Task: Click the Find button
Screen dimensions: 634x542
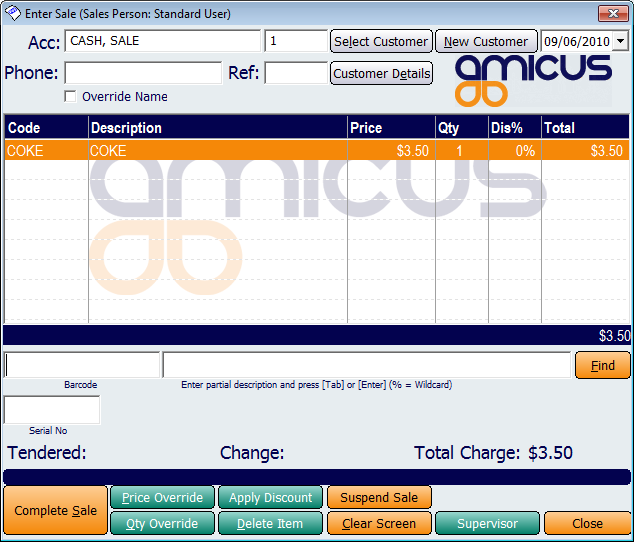Action: pyautogui.click(x=602, y=365)
